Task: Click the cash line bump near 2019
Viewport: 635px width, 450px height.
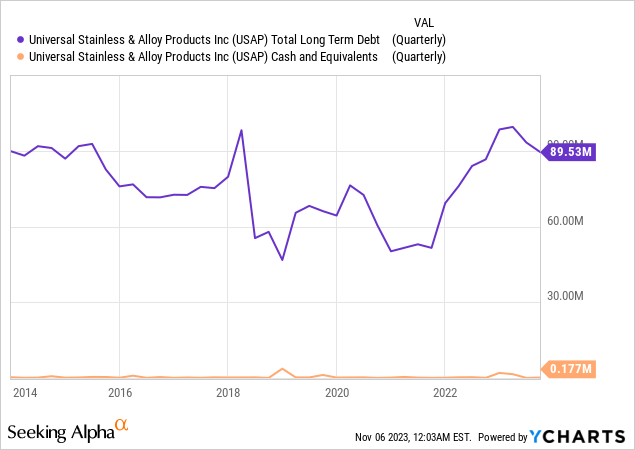Action: 282,369
